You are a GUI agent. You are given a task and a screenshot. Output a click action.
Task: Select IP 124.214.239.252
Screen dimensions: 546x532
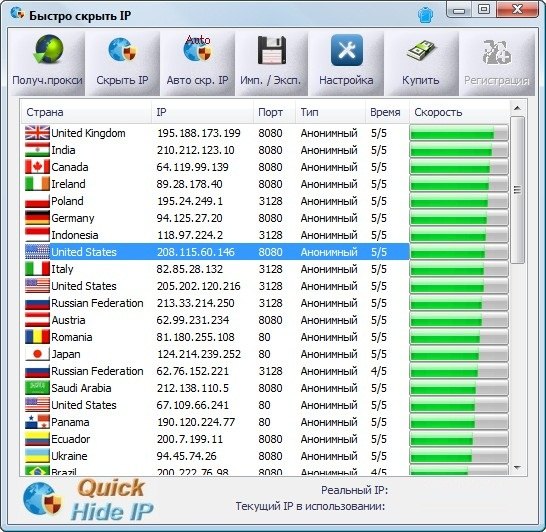click(x=199, y=354)
